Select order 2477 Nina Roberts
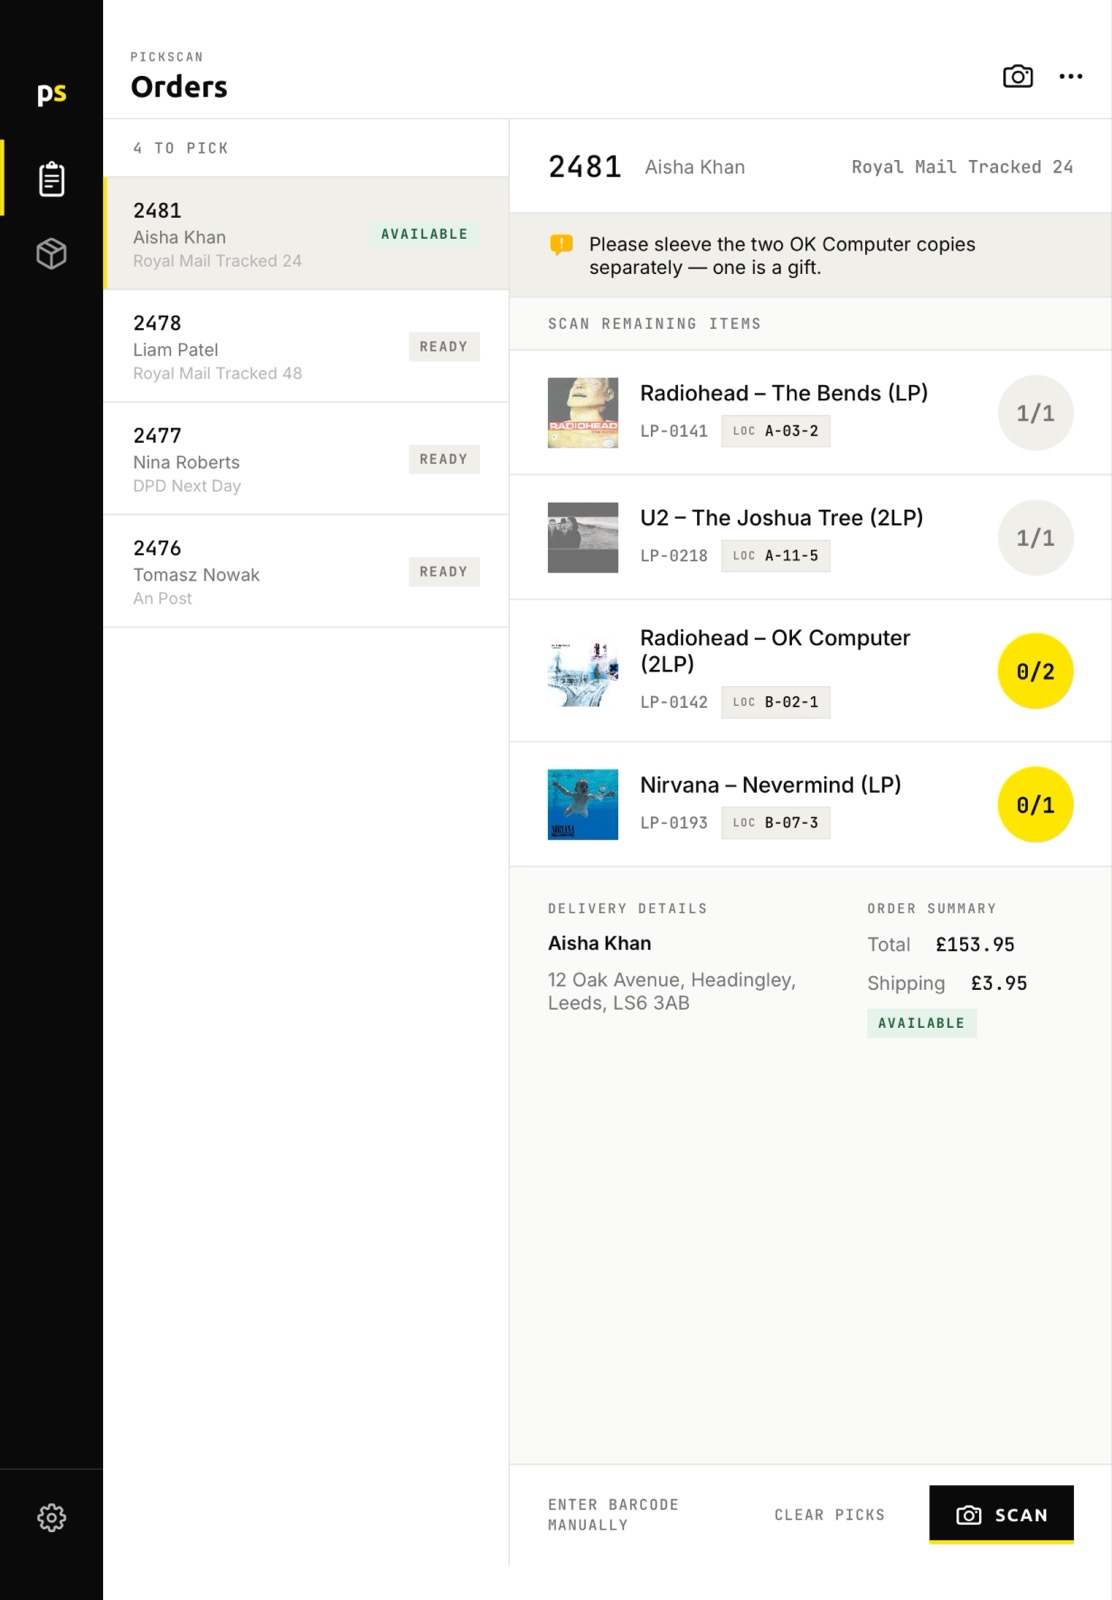Viewport: 1112px width, 1600px height. [x=306, y=459]
